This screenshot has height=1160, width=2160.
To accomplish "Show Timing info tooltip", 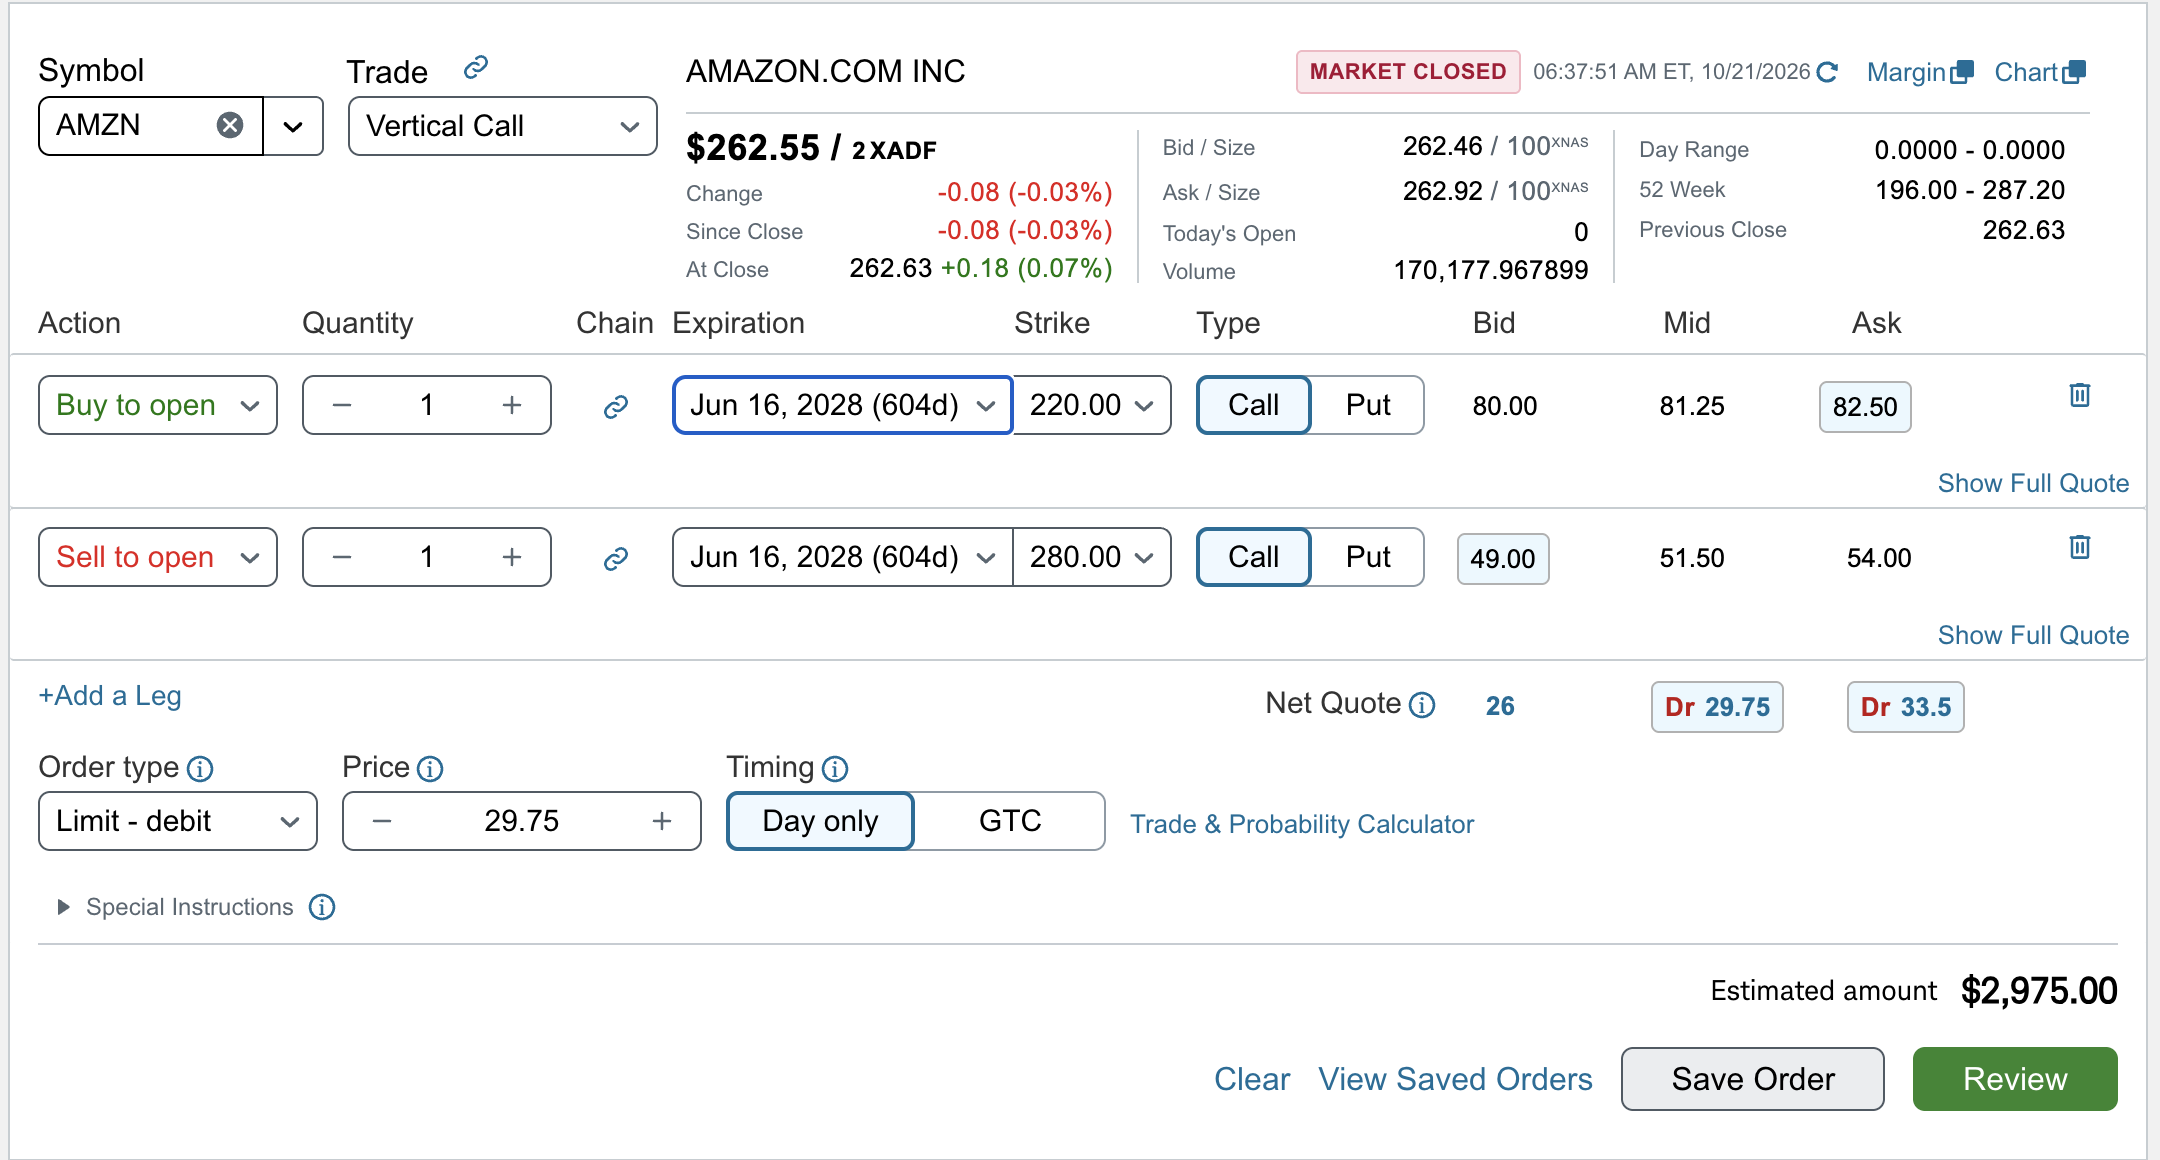I will point(835,768).
